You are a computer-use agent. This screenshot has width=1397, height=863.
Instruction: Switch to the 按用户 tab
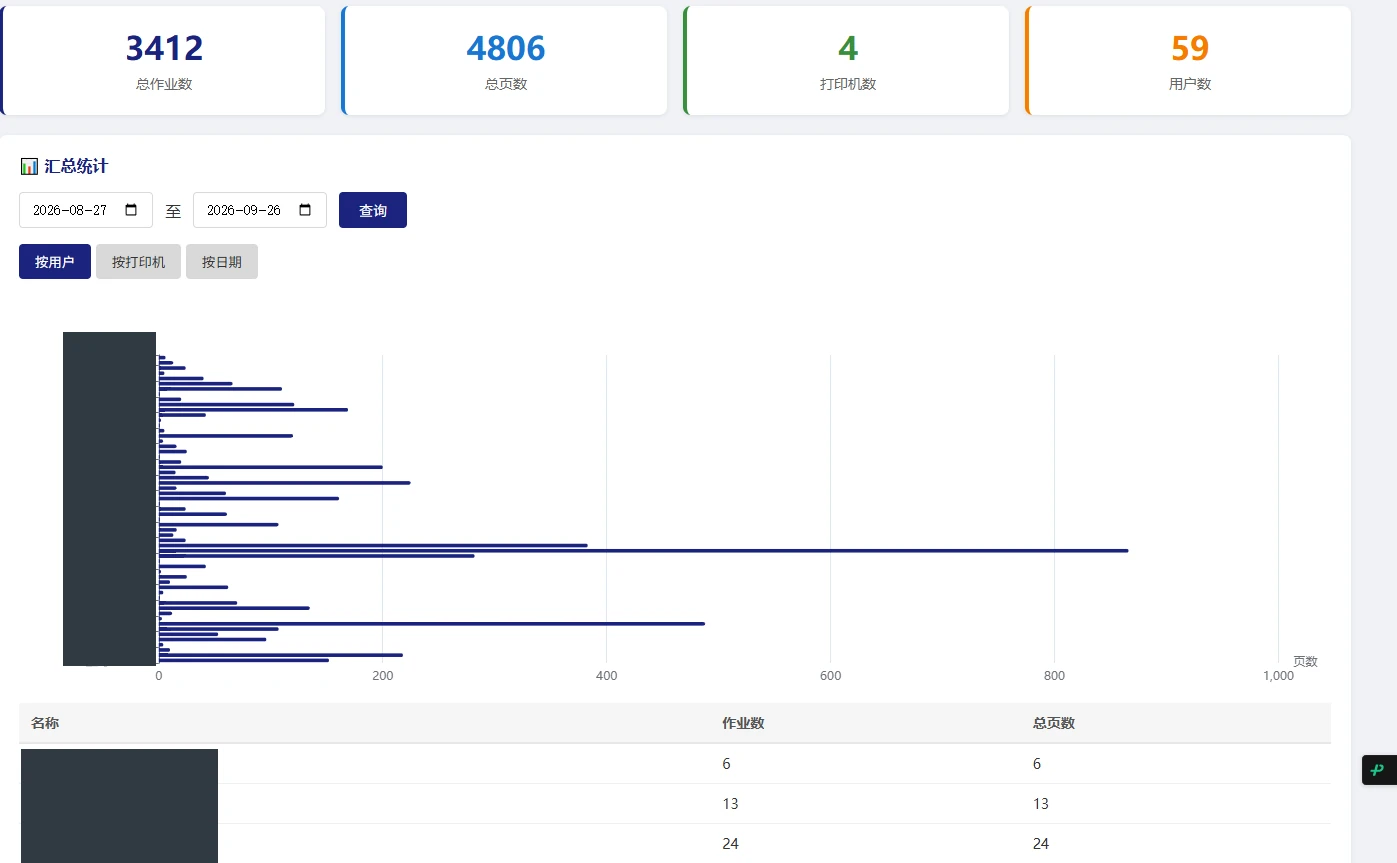55,262
